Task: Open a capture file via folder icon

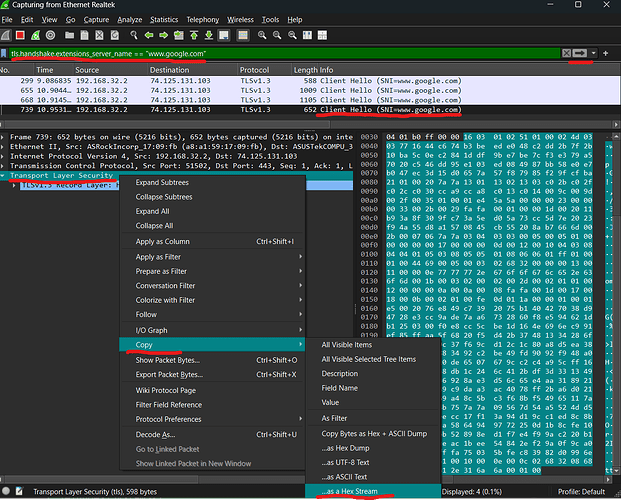Action: point(70,35)
